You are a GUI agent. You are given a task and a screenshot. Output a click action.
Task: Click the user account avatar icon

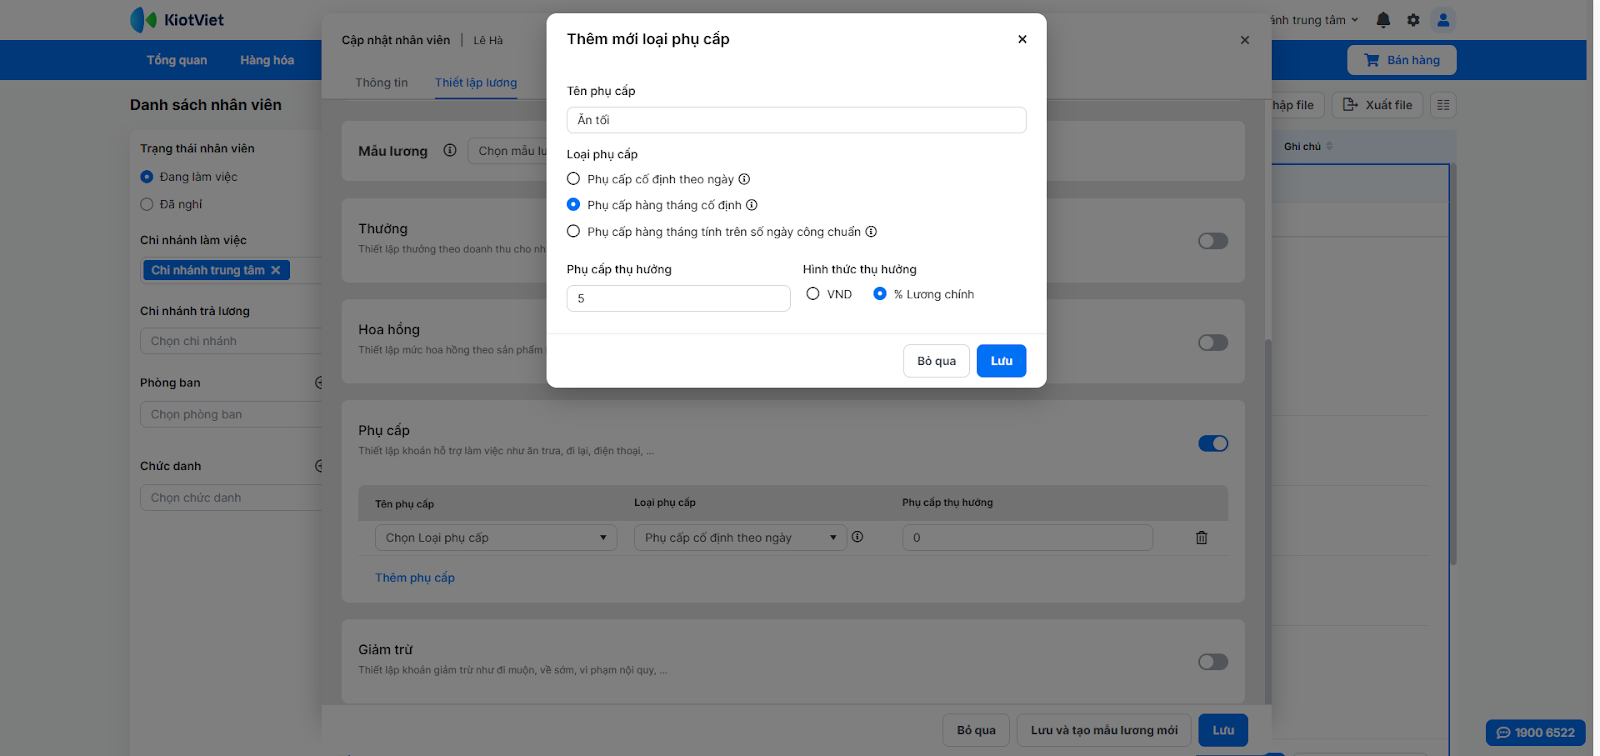[1443, 20]
